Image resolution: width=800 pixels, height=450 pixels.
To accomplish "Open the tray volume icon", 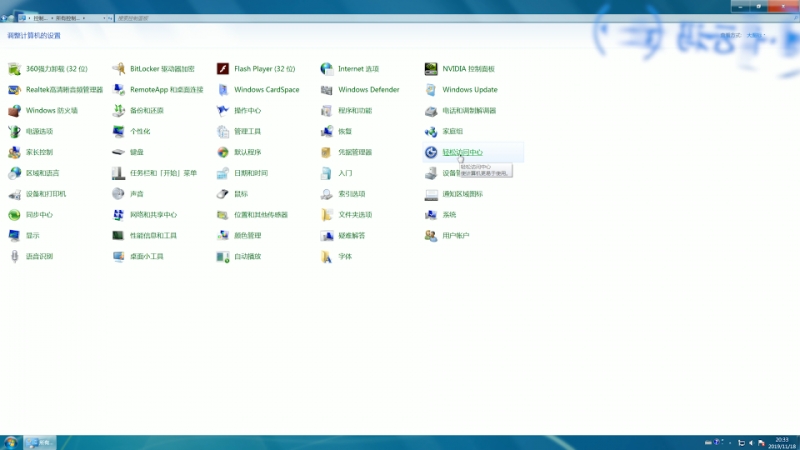I will 751,443.
